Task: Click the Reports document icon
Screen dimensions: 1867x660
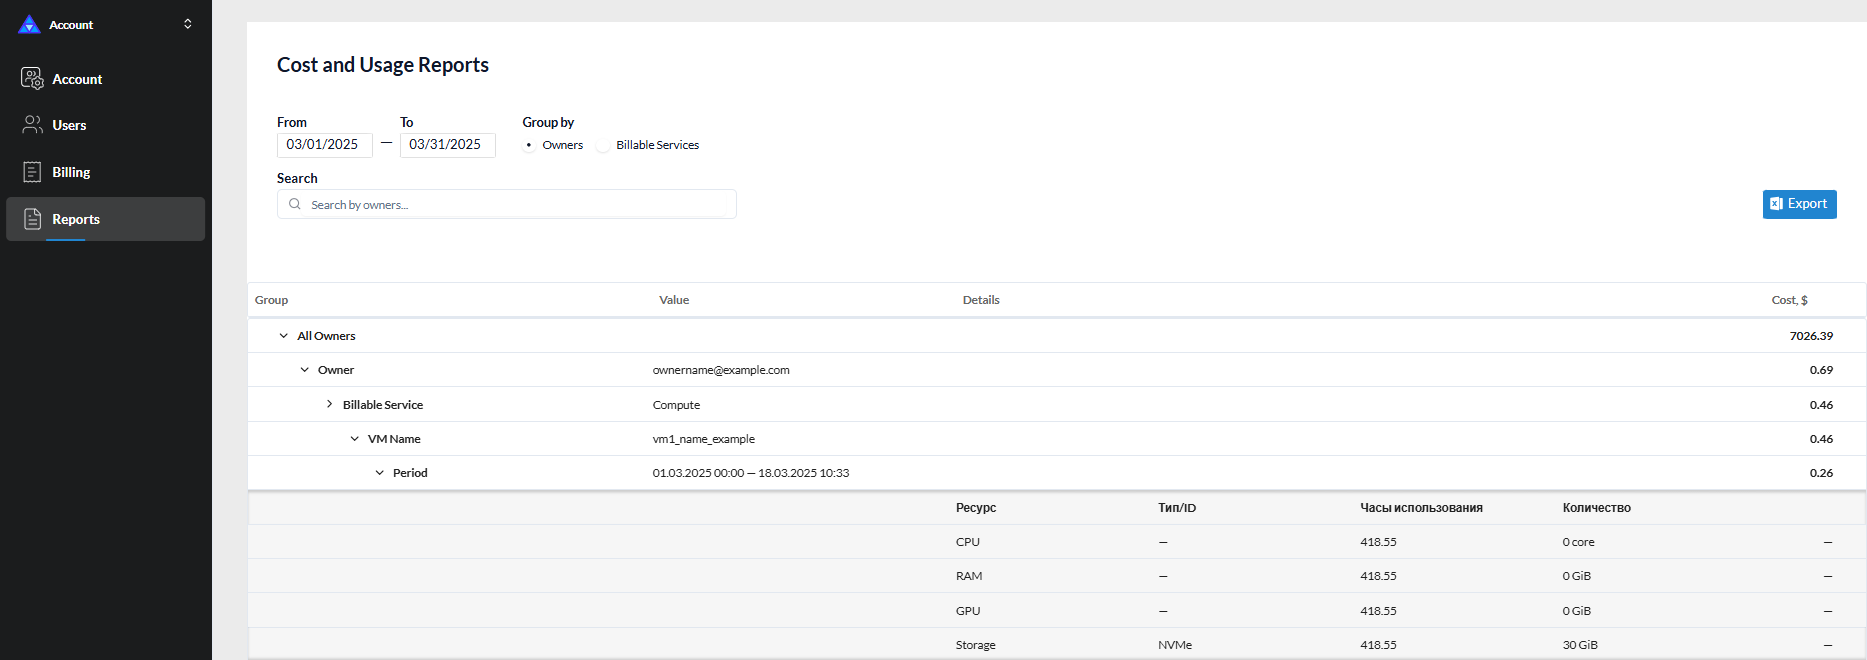Action: [x=32, y=219]
